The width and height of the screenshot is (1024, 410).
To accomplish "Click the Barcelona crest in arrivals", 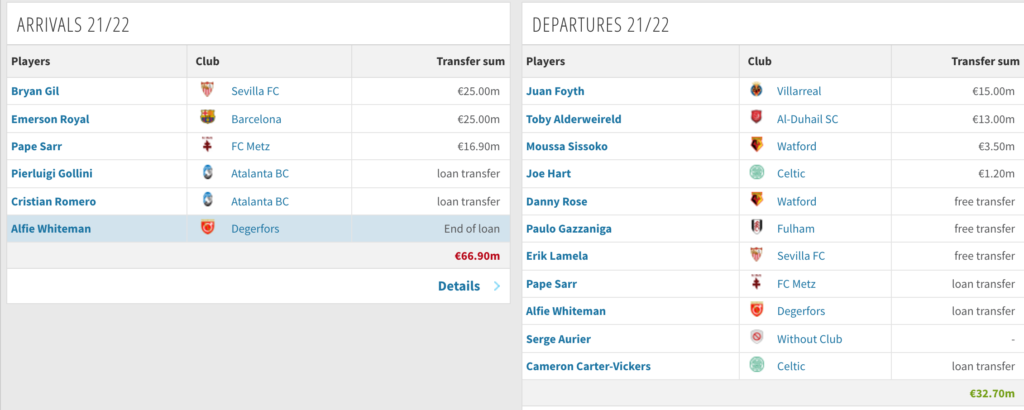I will click(x=207, y=118).
